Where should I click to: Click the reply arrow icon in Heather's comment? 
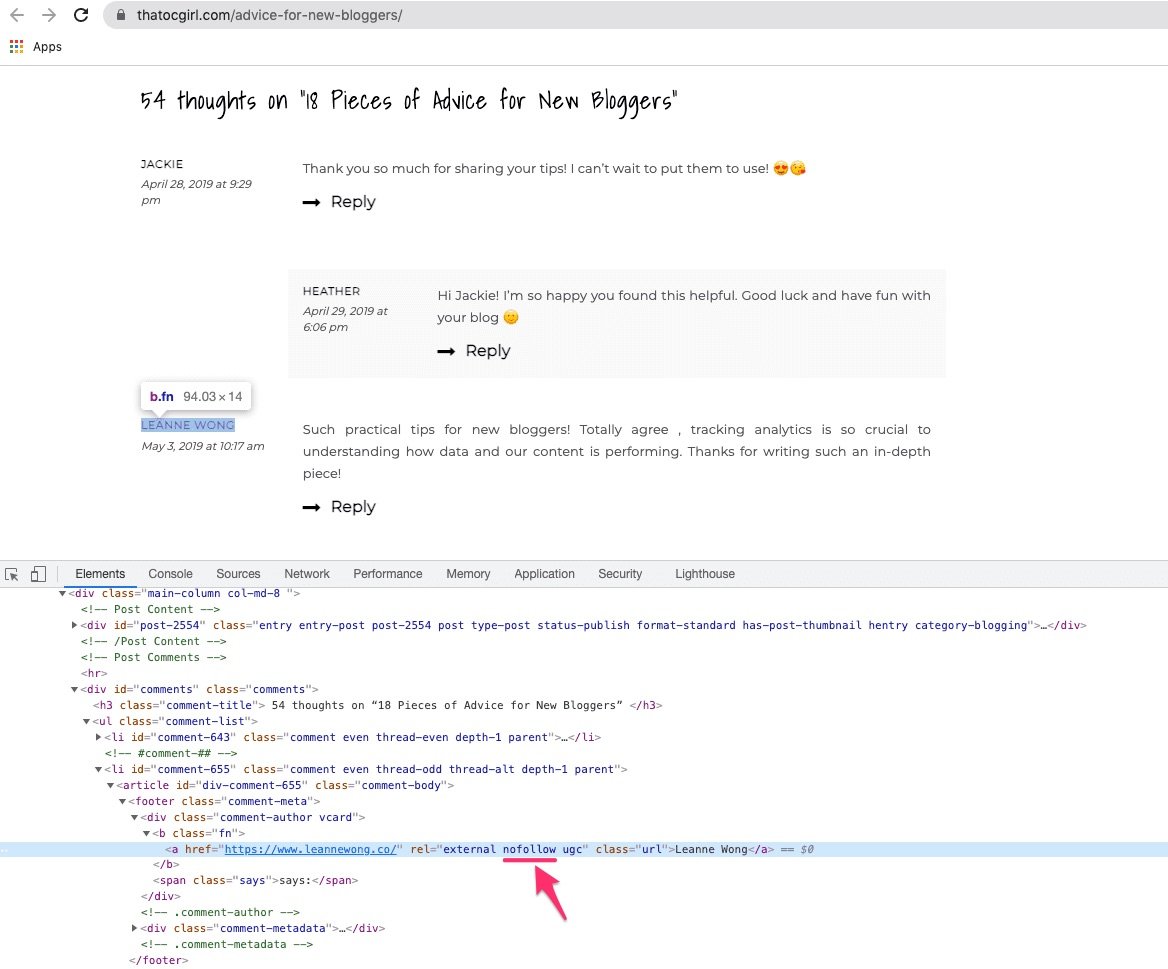click(x=447, y=350)
